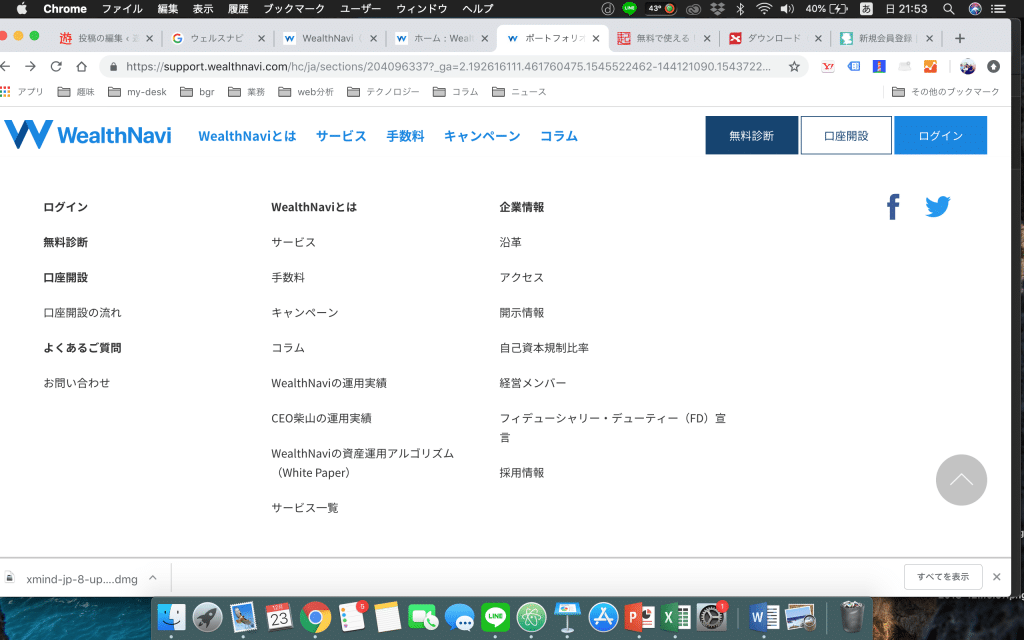Open the White Paper algorithm footer link
The image size is (1024, 640).
[362, 463]
